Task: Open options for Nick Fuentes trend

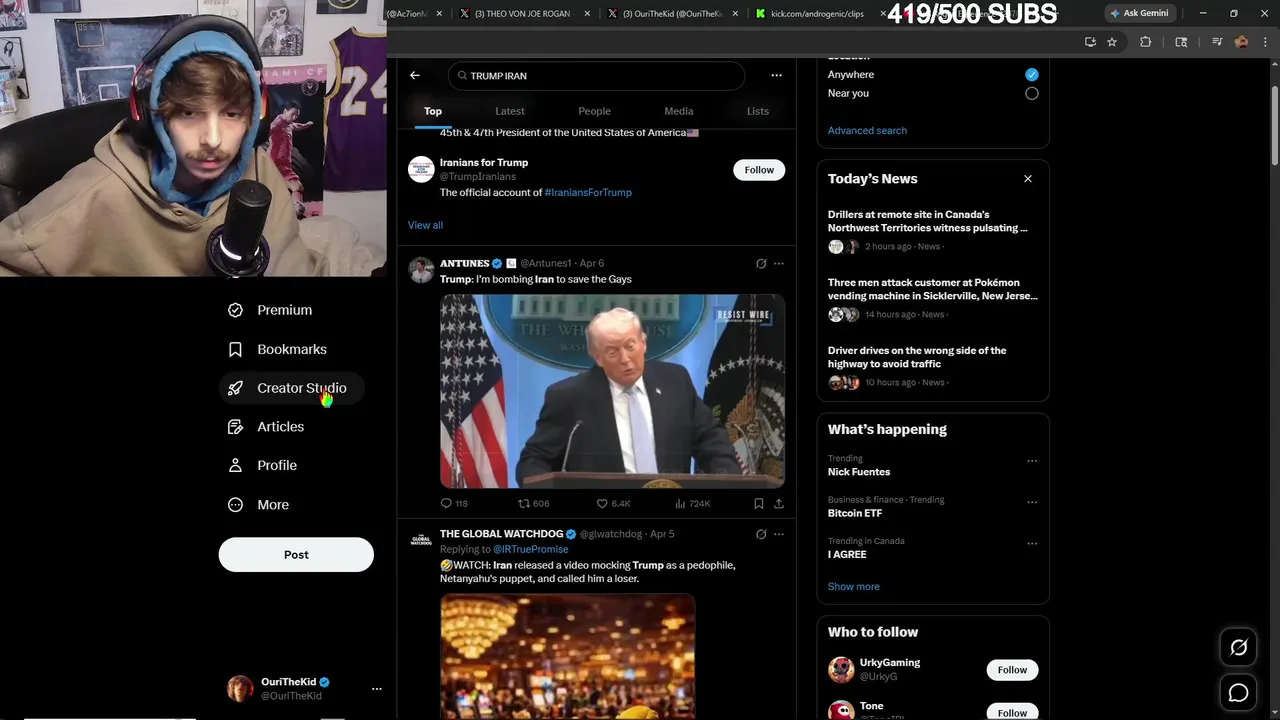Action: [1032, 461]
